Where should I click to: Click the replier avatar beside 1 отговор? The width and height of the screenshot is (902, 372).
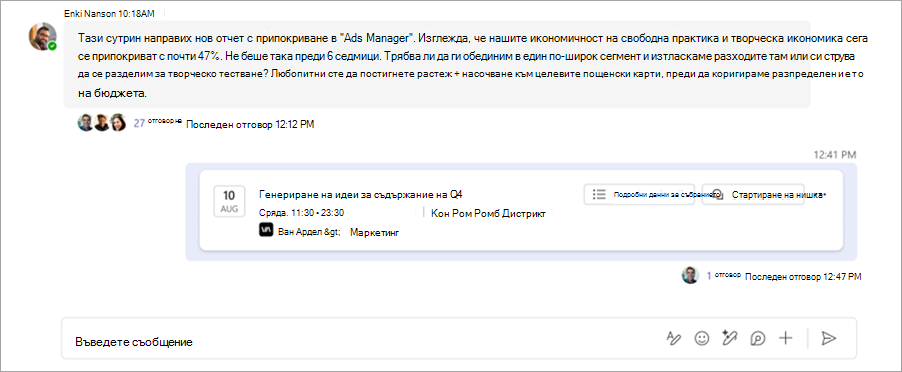pyautogui.click(x=690, y=275)
